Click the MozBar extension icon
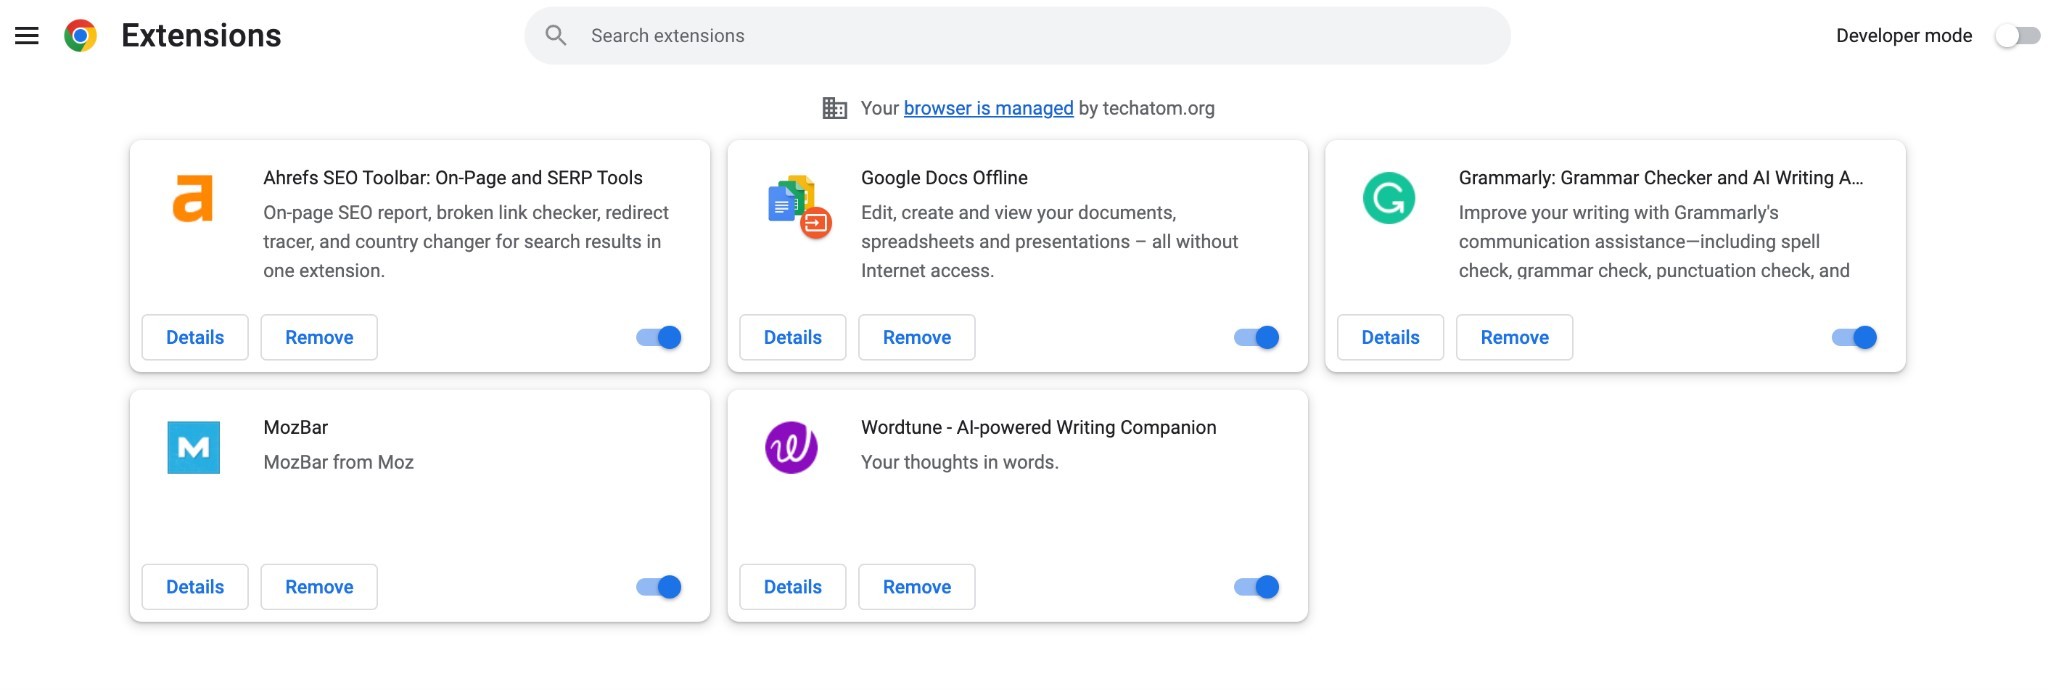This screenshot has height=690, width=2048. tap(193, 448)
